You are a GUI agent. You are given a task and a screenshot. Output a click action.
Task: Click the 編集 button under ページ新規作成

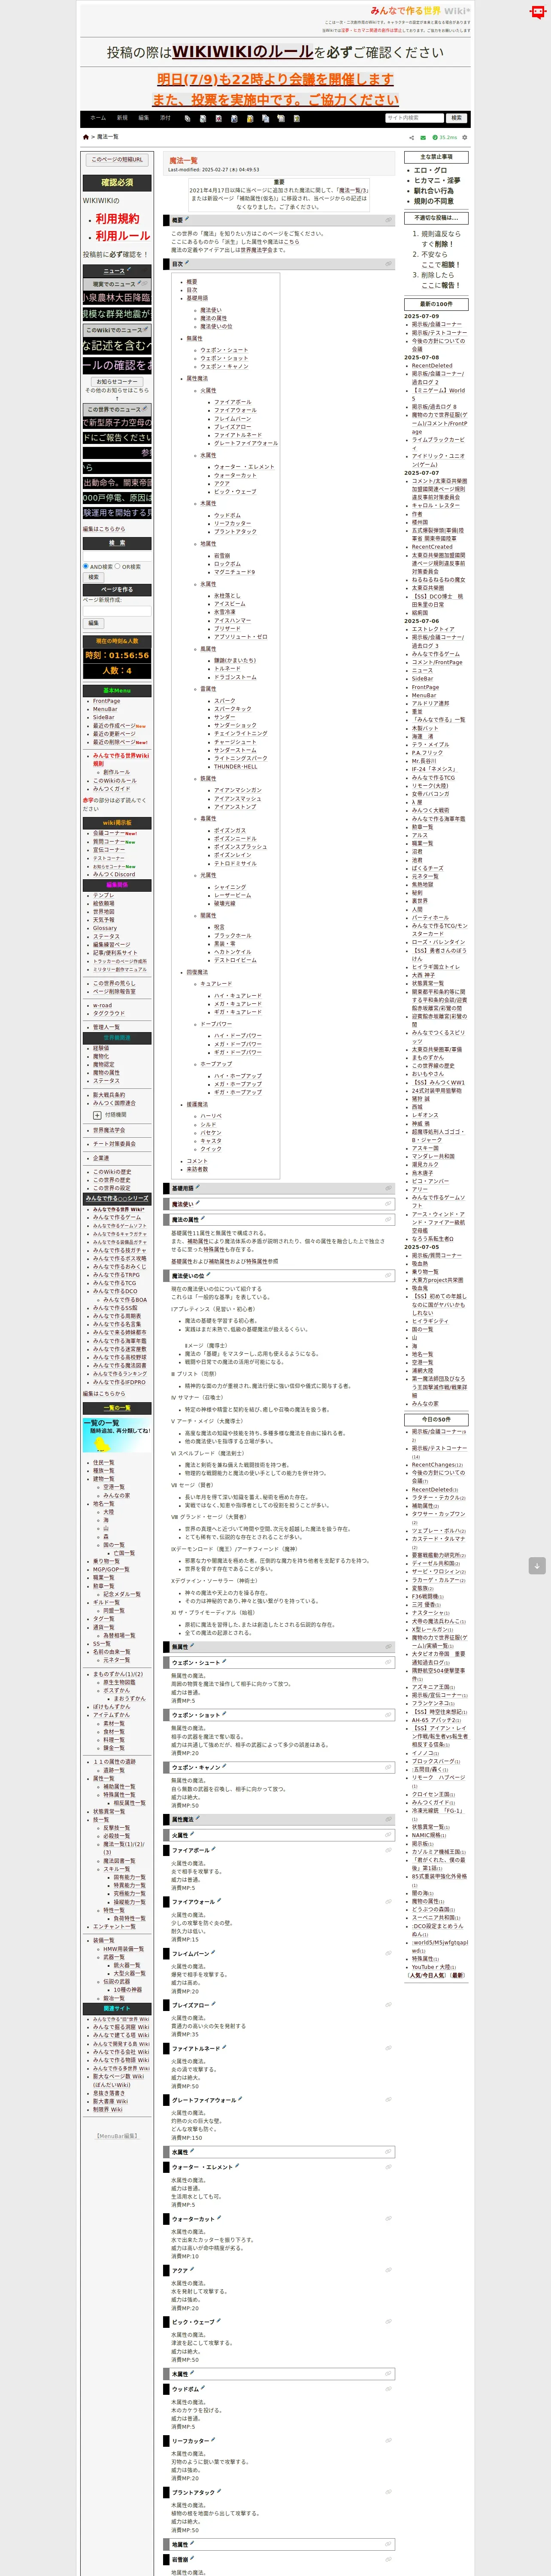(93, 623)
